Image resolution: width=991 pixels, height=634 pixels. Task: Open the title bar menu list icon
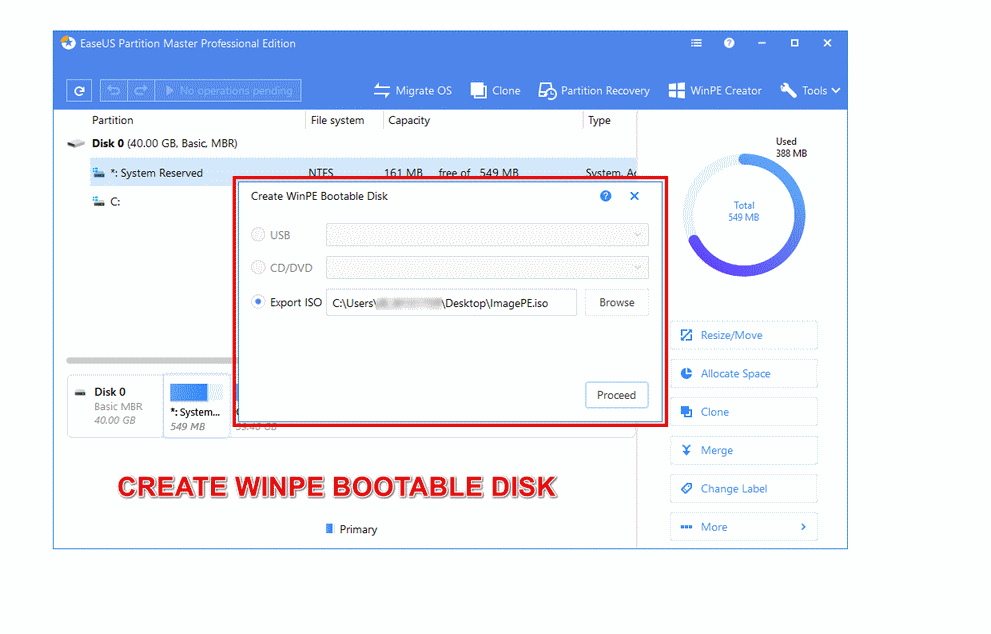(696, 43)
